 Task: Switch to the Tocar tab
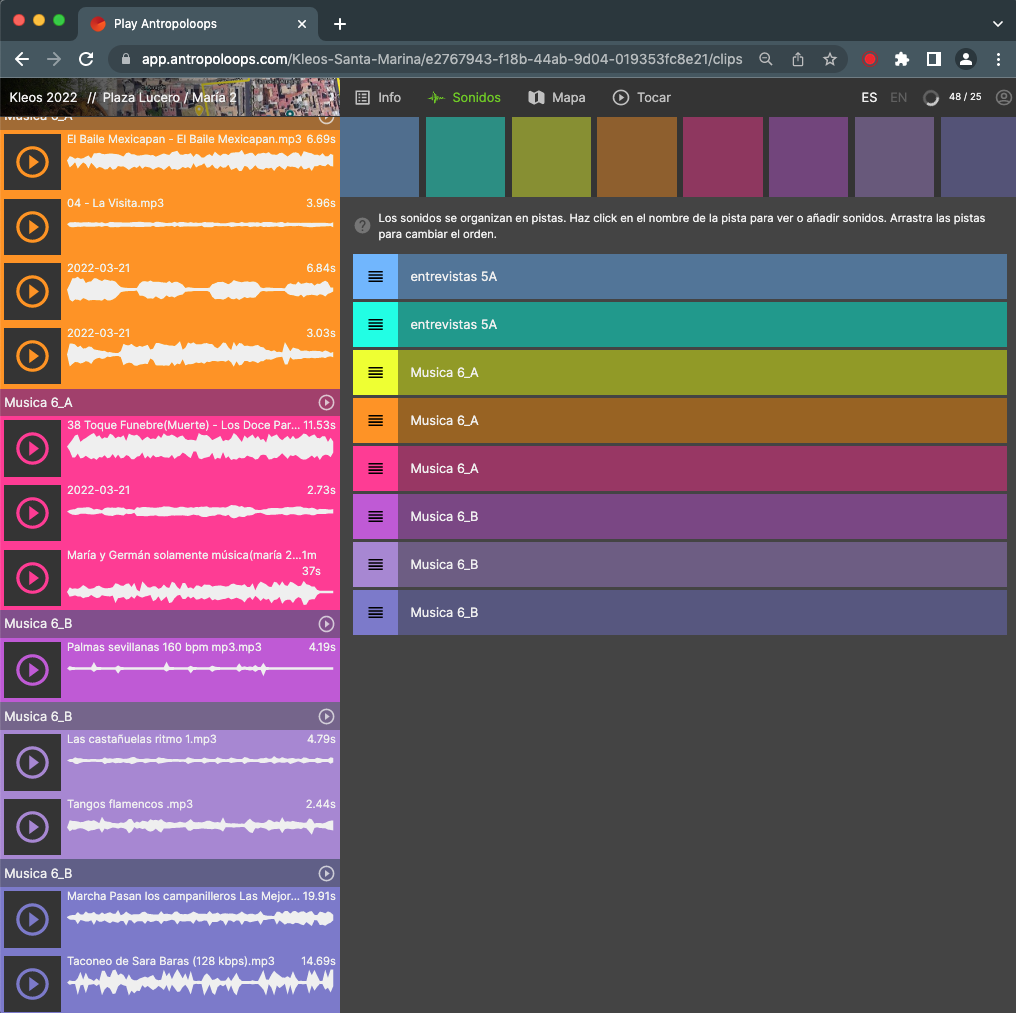[642, 98]
